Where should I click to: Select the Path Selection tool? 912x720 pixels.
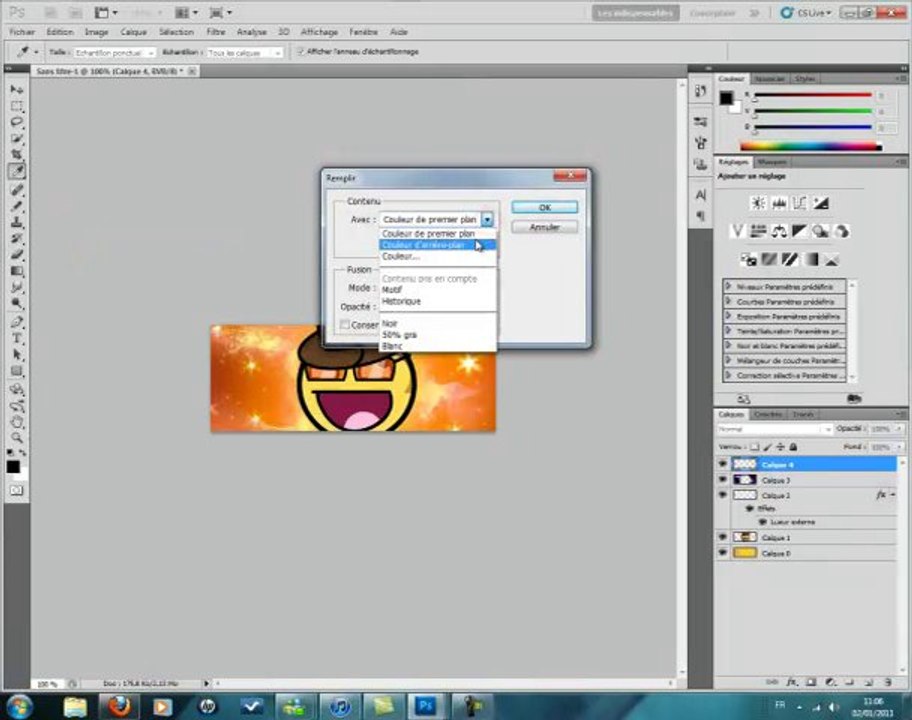click(x=17, y=354)
